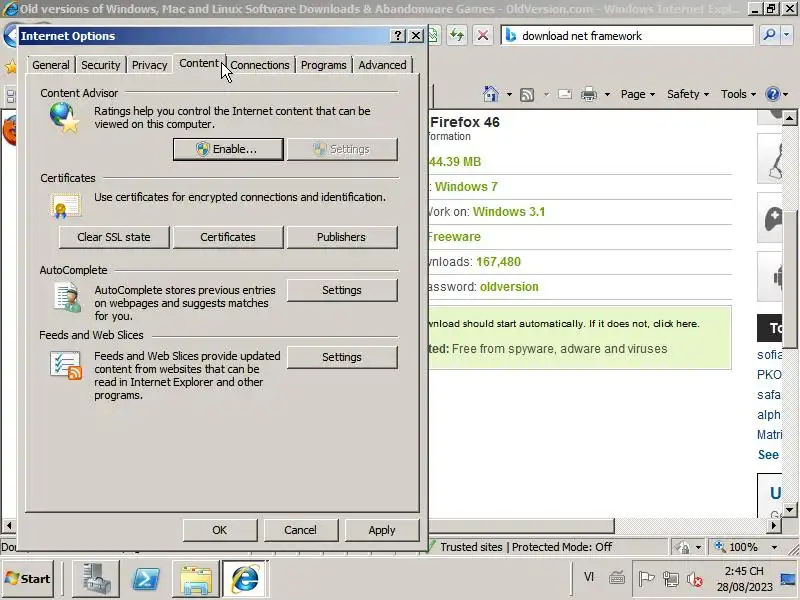Click the Feeds and Web Slices RSS icon
Image resolution: width=800 pixels, height=600 pixels.
pyautogui.click(x=66, y=365)
